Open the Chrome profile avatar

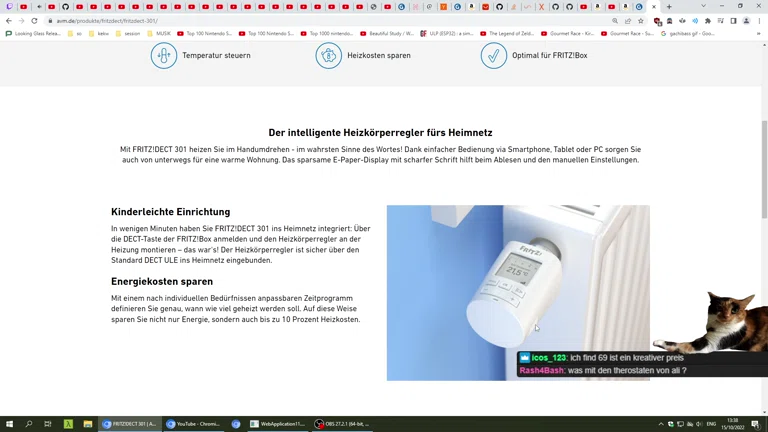[x=746, y=21]
